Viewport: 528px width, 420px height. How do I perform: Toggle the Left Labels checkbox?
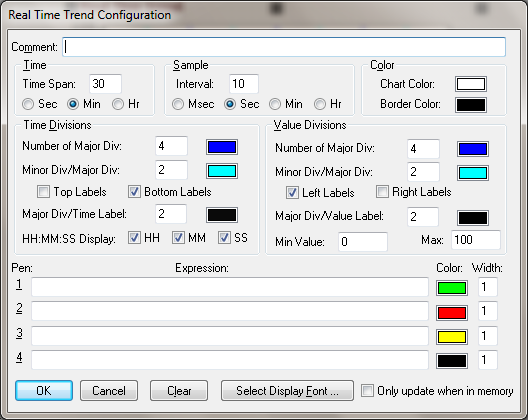click(x=292, y=193)
